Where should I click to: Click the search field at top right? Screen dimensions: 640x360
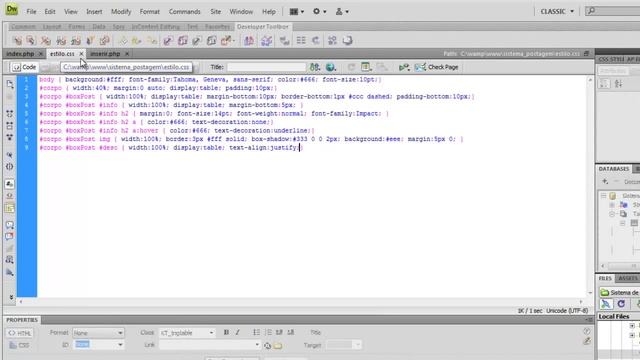pyautogui.click(x=613, y=11)
